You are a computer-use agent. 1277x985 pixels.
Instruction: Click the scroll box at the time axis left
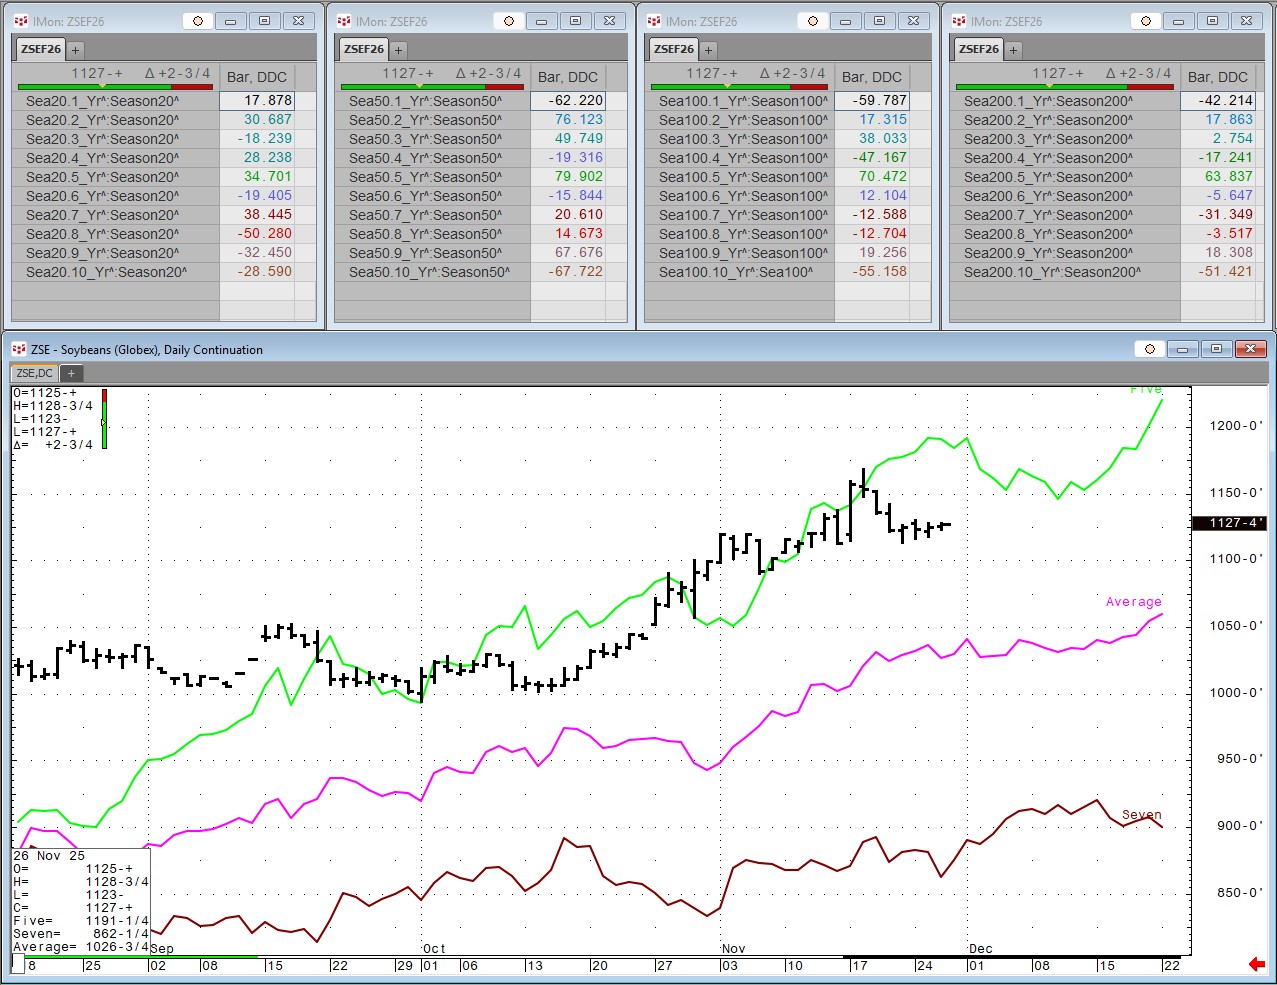pos(17,964)
